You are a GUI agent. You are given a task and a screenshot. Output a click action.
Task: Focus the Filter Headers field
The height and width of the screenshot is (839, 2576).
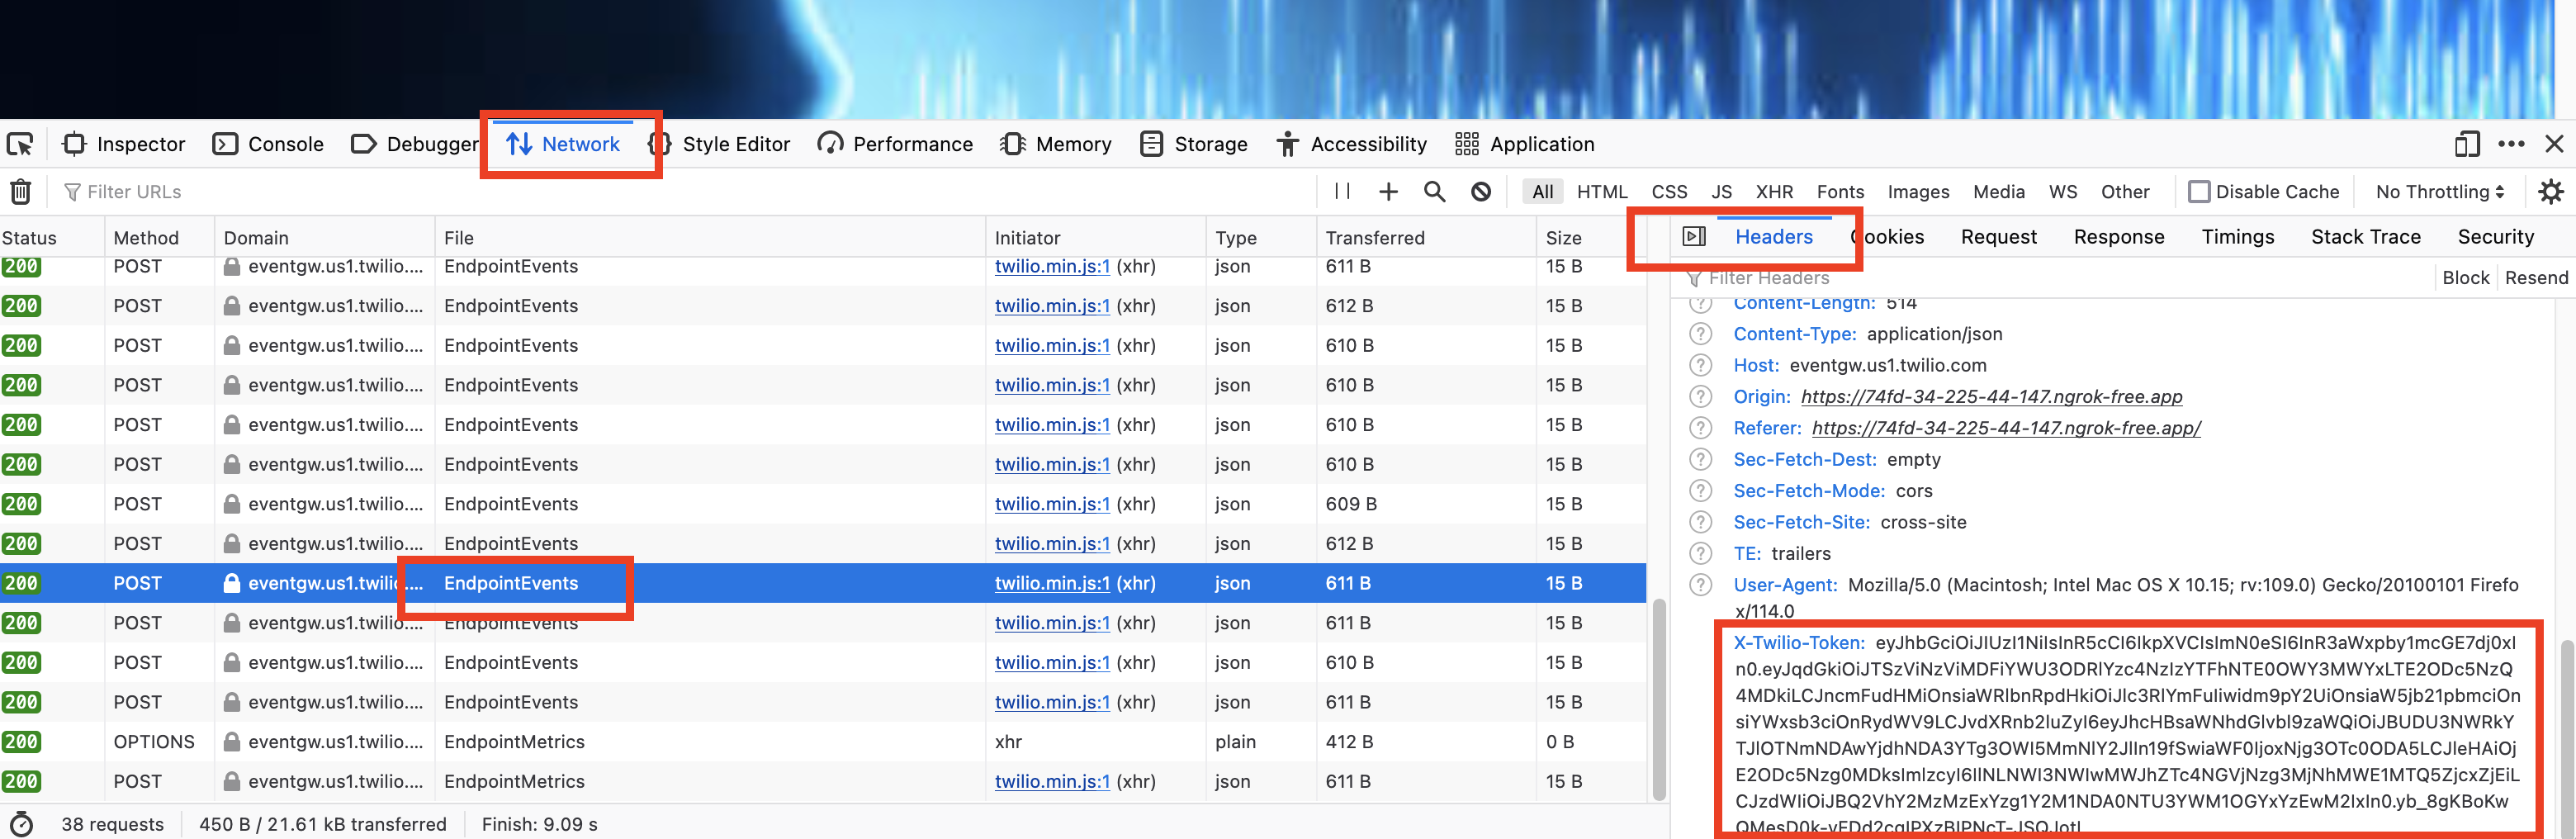click(2055, 278)
